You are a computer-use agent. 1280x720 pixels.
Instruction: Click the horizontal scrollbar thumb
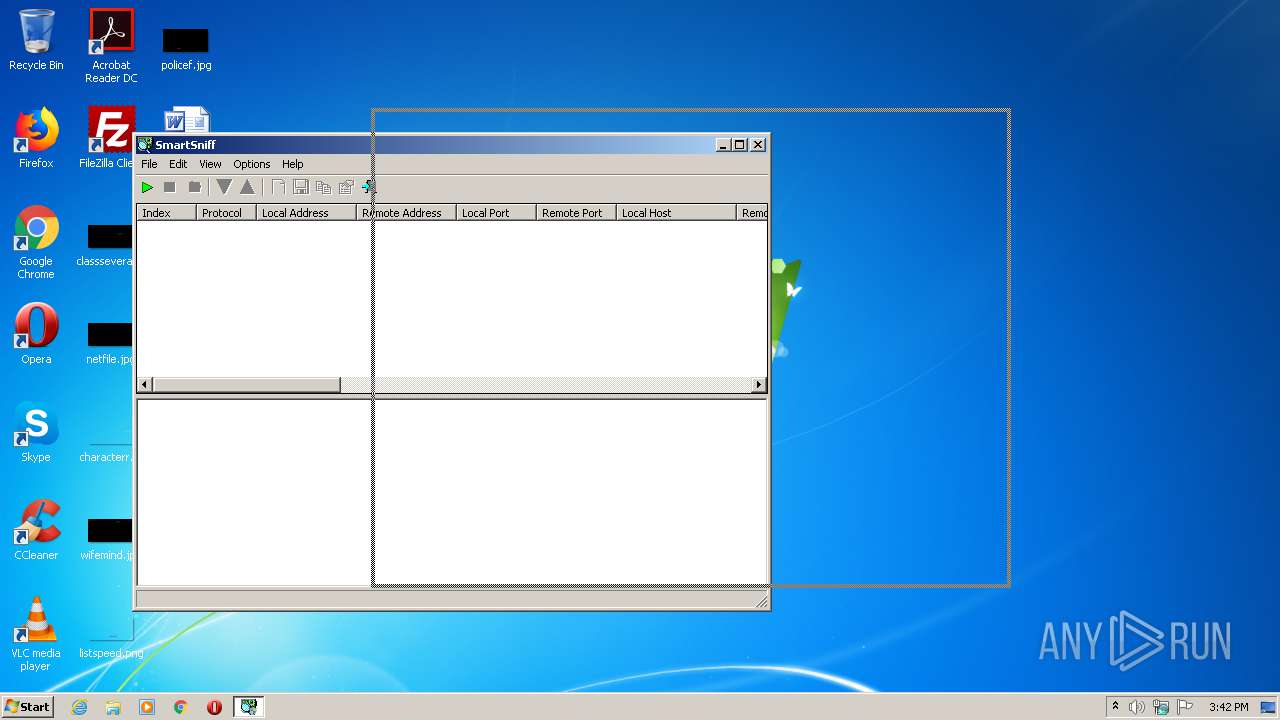tap(247, 385)
